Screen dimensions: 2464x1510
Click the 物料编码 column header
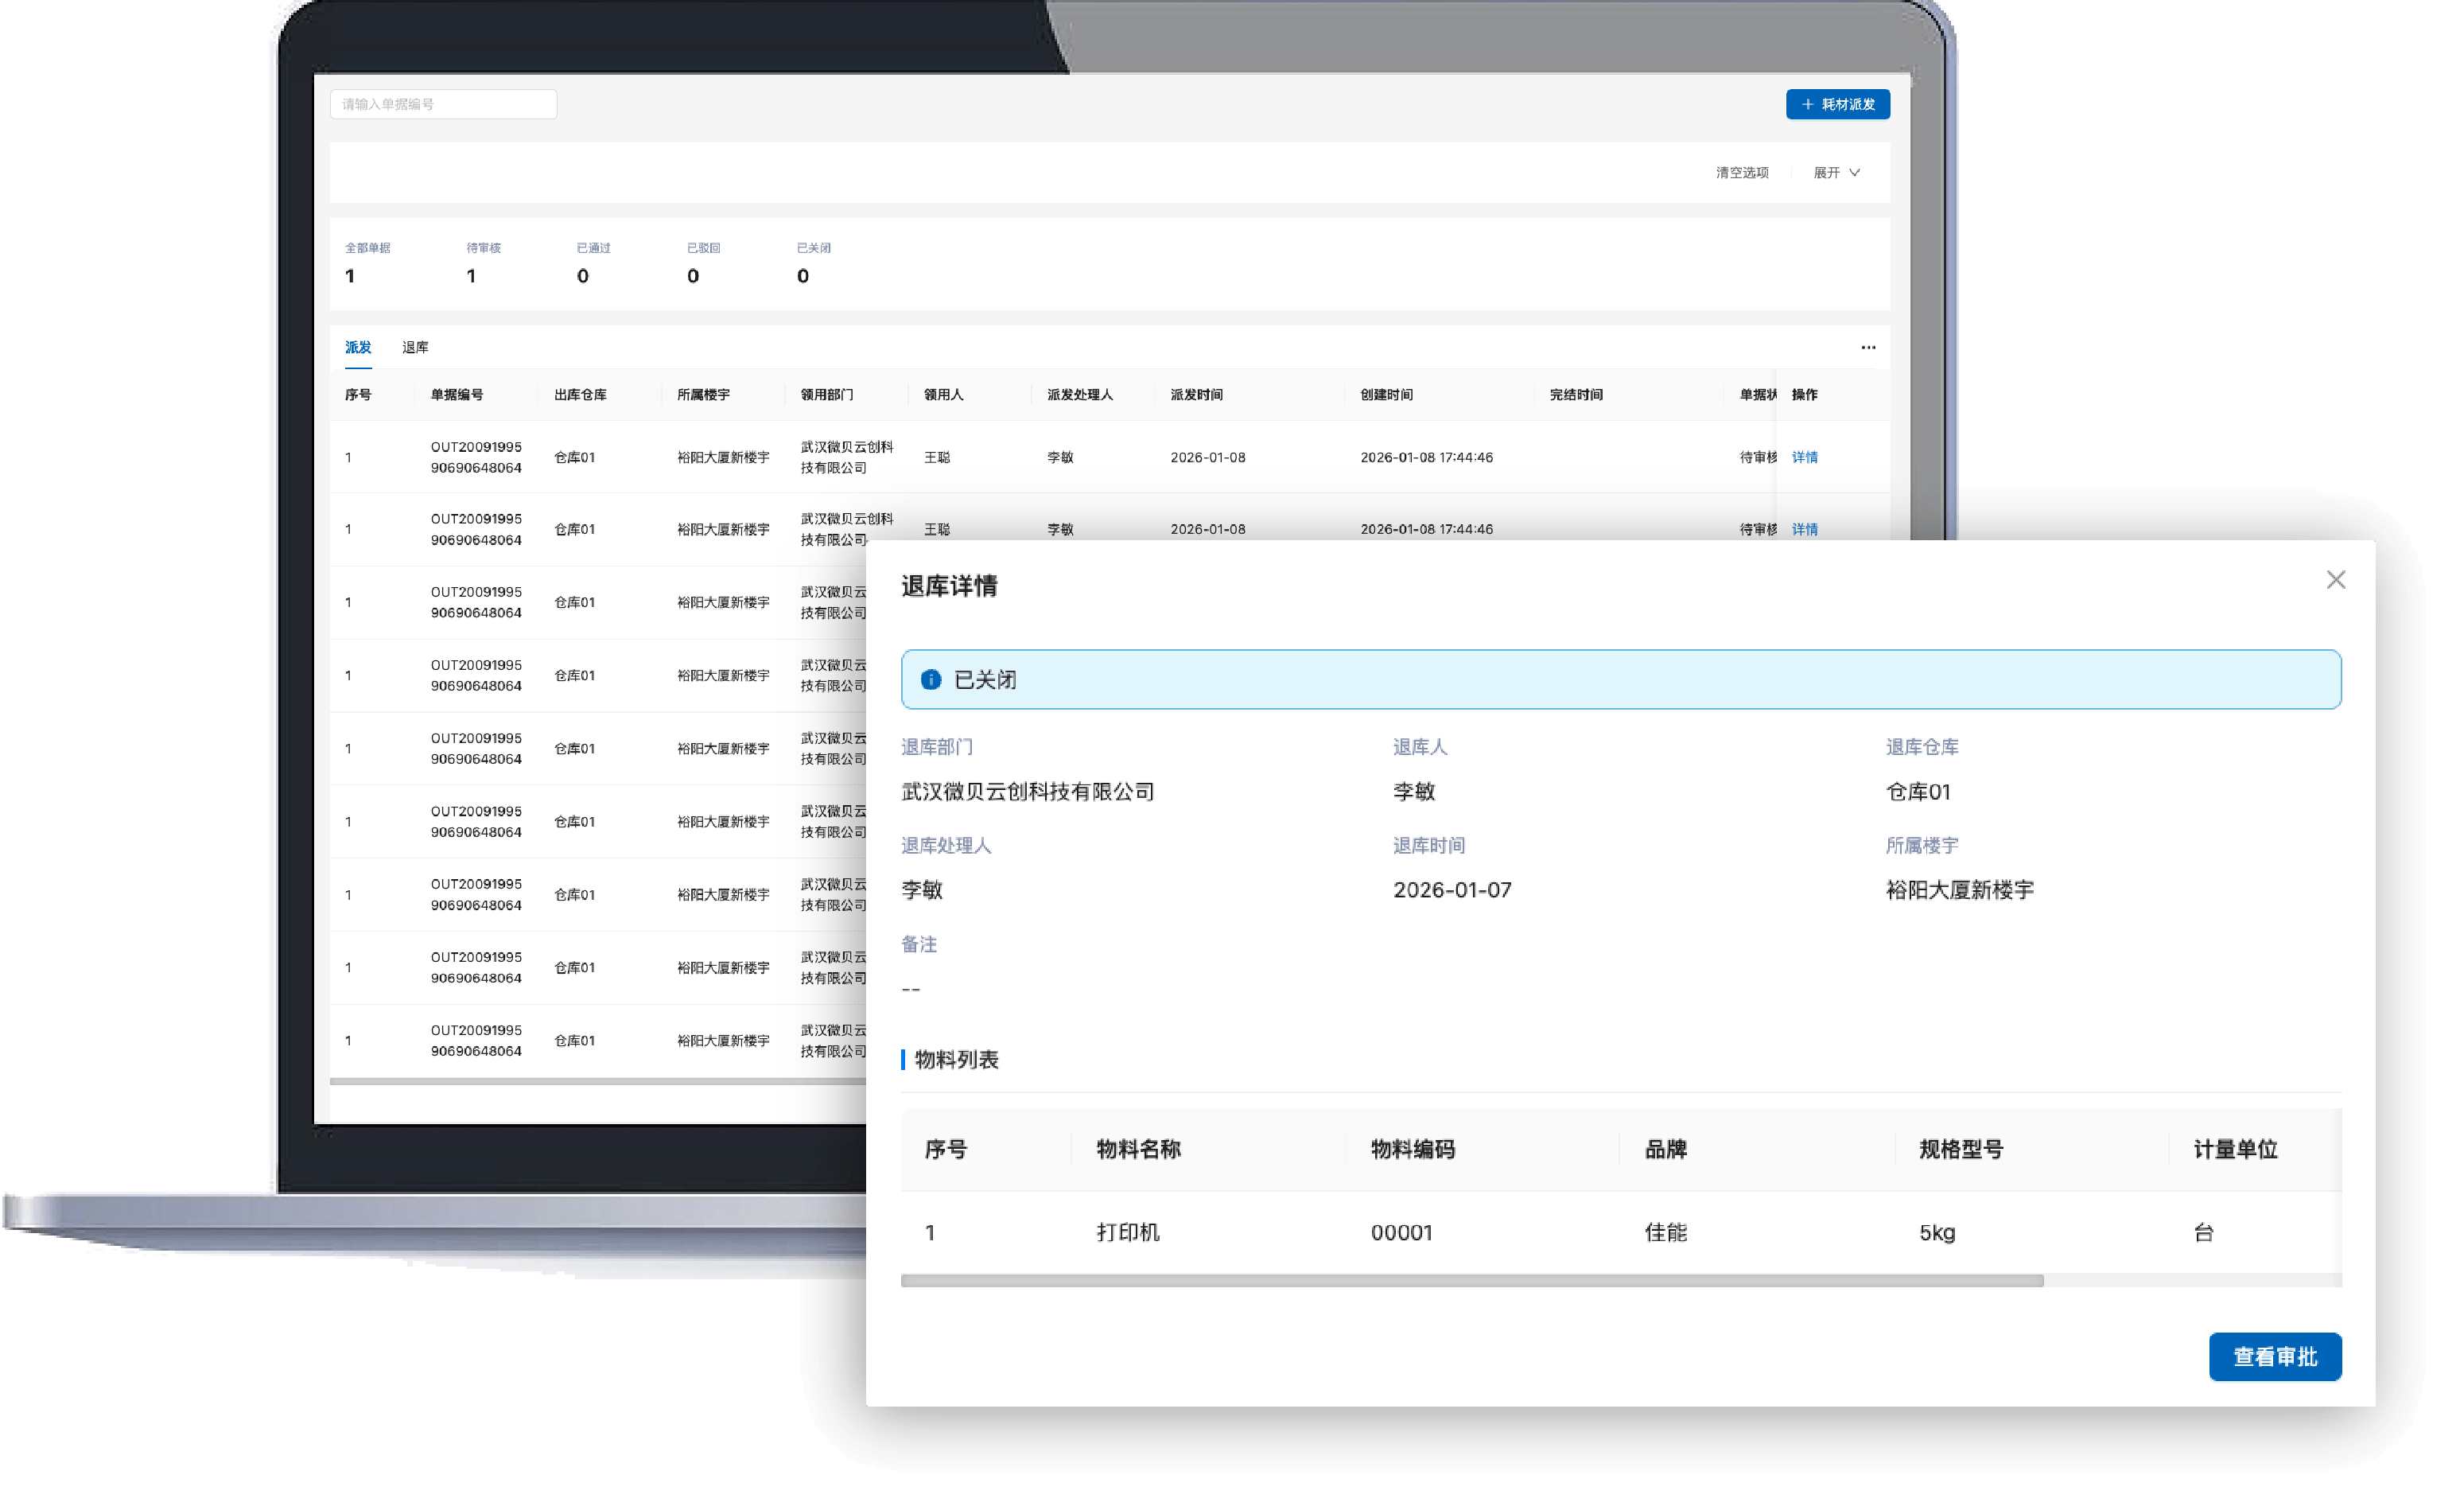point(1412,1150)
